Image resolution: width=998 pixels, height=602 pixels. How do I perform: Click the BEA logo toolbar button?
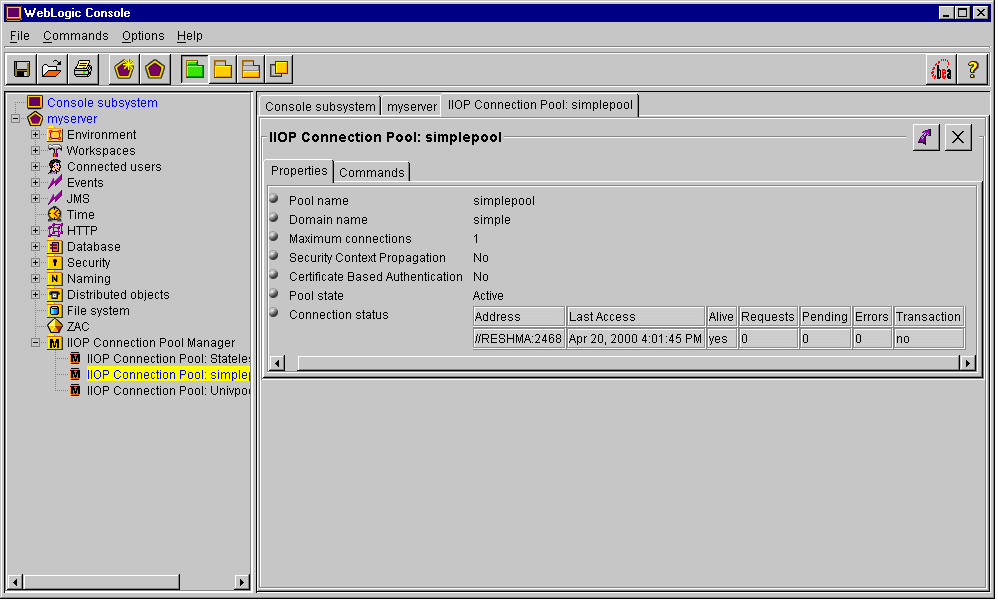click(941, 69)
